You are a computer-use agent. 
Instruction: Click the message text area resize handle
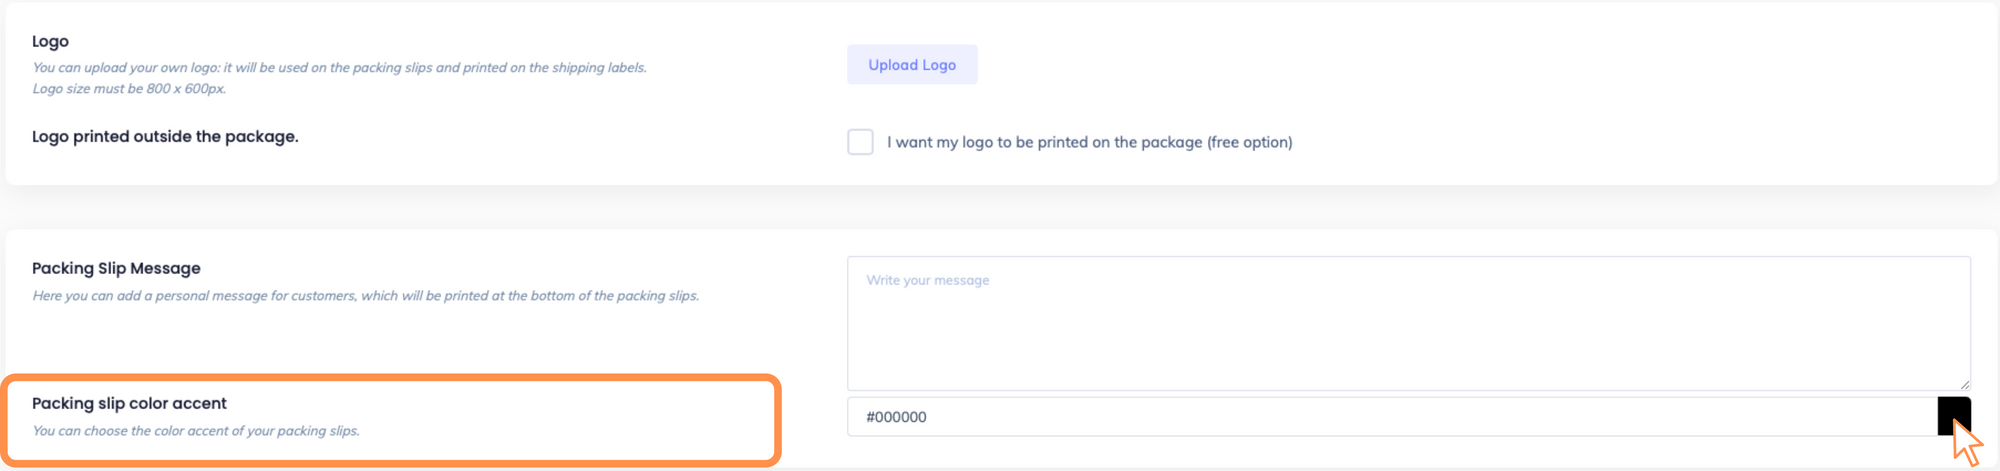point(1964,384)
